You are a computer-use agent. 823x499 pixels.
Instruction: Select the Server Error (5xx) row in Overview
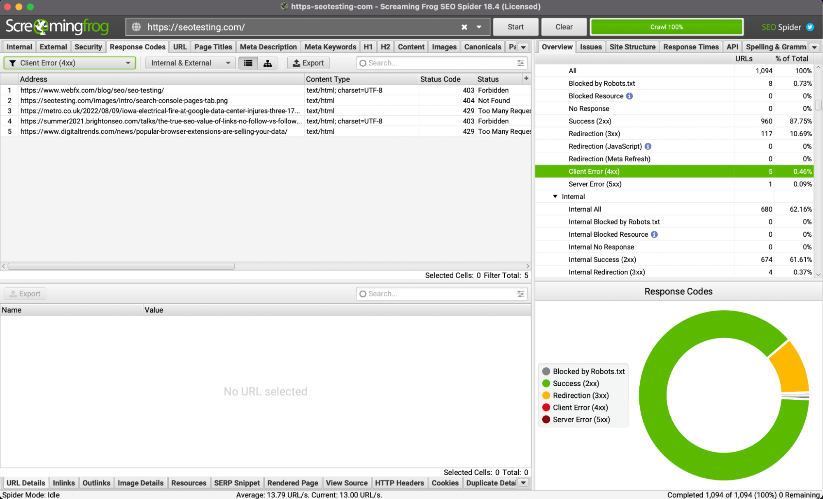coord(594,184)
